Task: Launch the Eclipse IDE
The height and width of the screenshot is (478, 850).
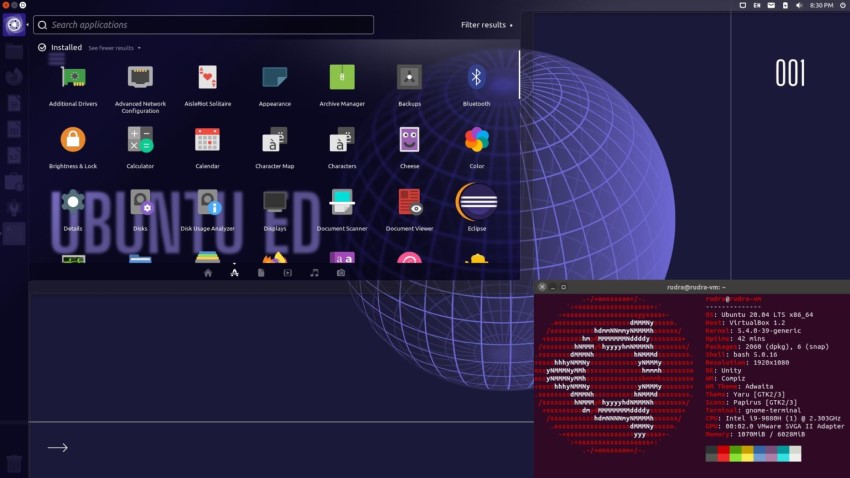Action: click(x=476, y=202)
